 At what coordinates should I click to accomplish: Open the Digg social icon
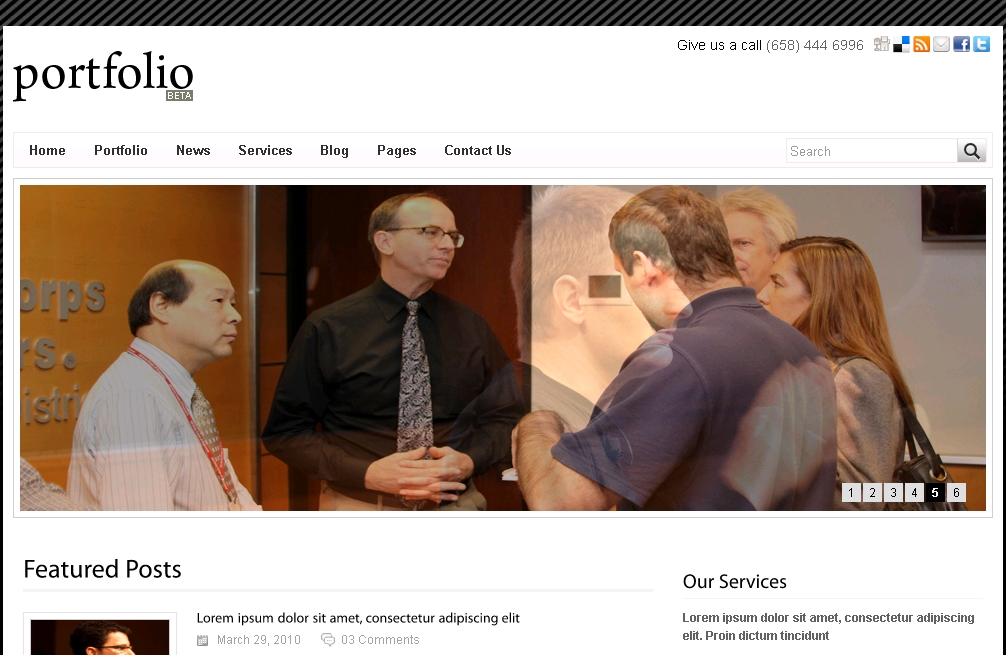pyautogui.click(x=882, y=44)
